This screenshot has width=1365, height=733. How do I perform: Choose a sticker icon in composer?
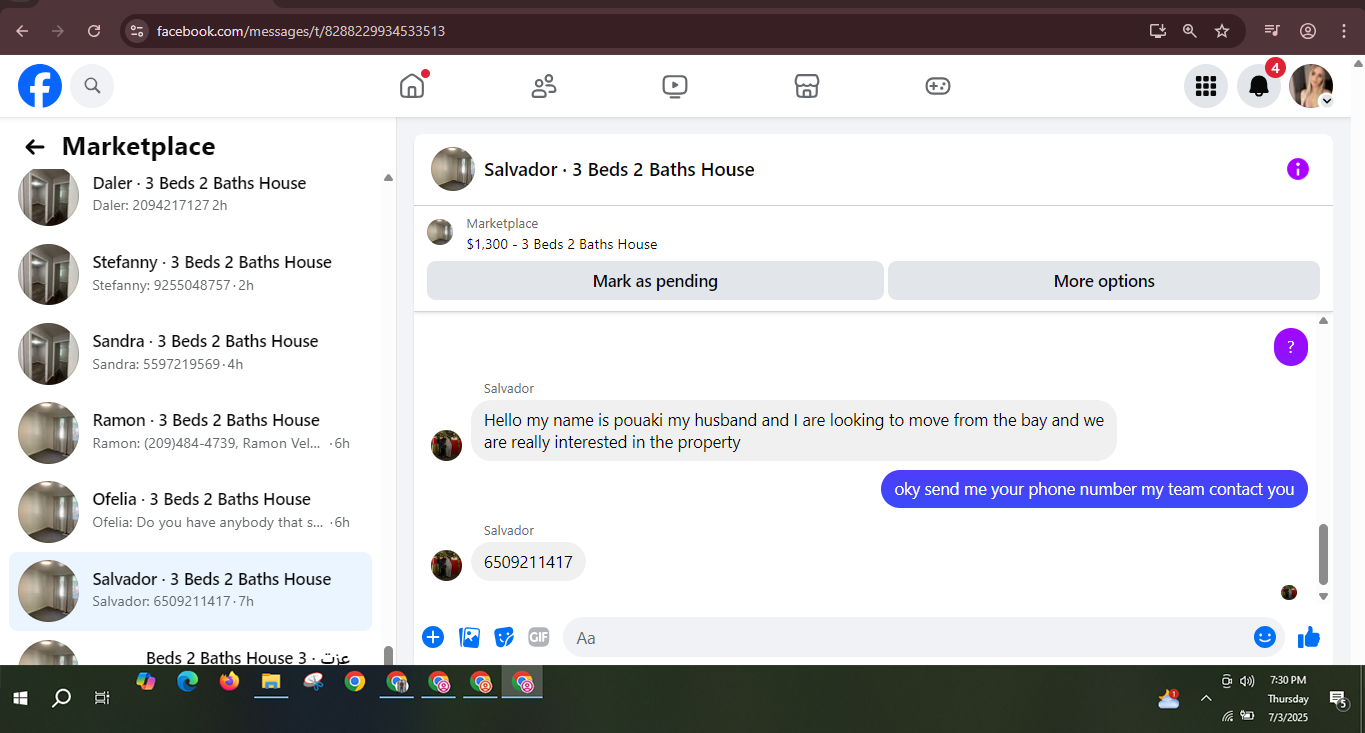(504, 637)
